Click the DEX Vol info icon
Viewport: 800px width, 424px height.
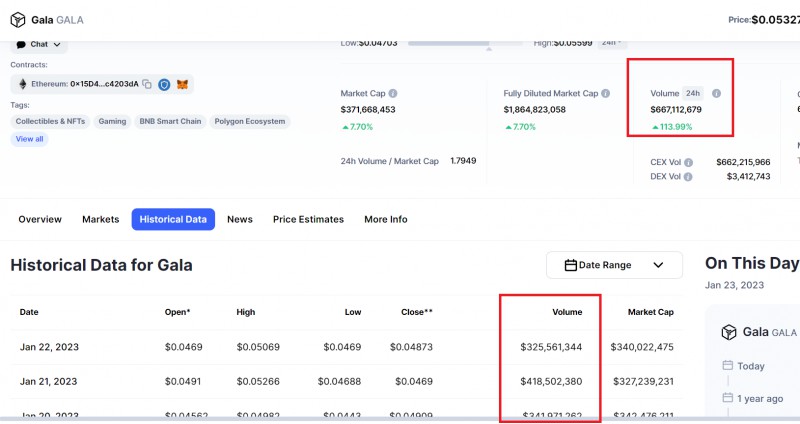(x=688, y=177)
